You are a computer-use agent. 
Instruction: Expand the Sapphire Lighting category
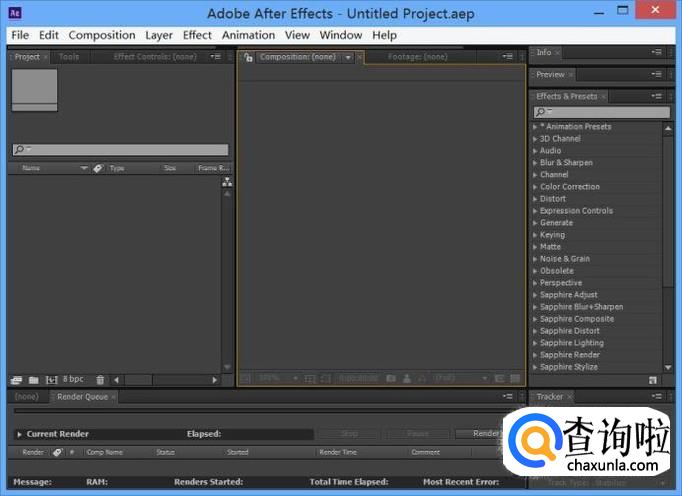pyautogui.click(x=535, y=343)
